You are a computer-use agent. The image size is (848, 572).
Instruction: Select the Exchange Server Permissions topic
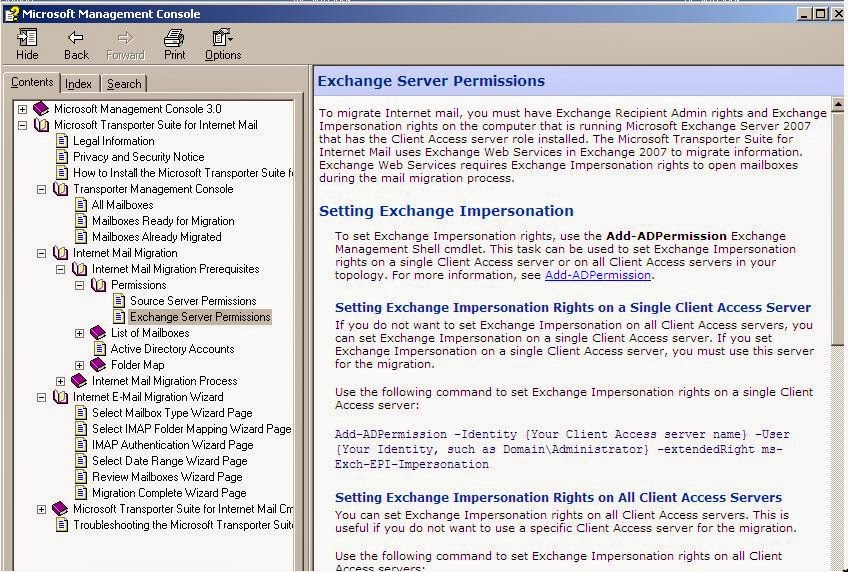point(200,317)
